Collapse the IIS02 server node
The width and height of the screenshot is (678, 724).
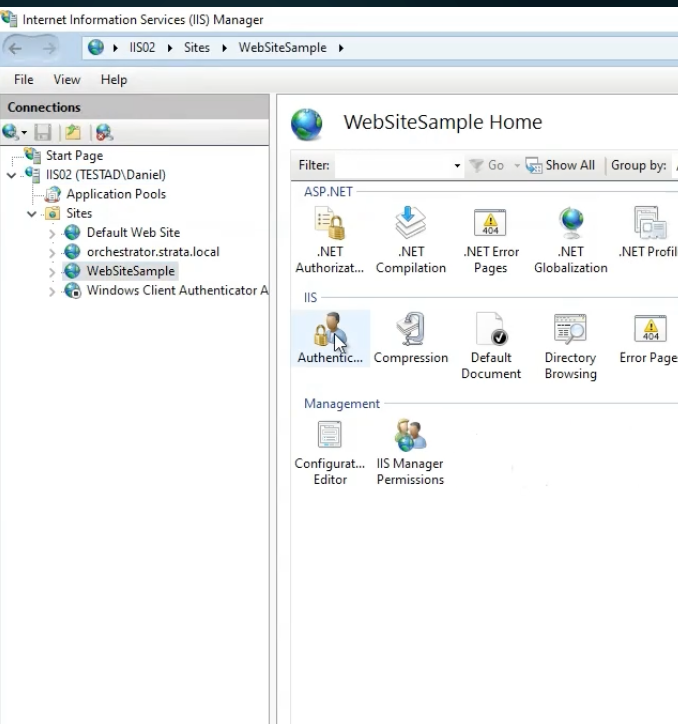(x=12, y=175)
